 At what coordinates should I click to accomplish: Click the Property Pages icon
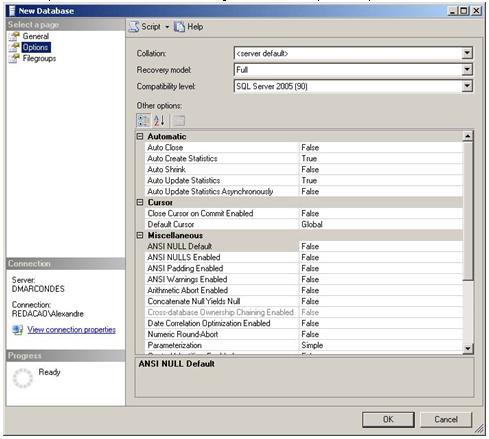point(179,120)
